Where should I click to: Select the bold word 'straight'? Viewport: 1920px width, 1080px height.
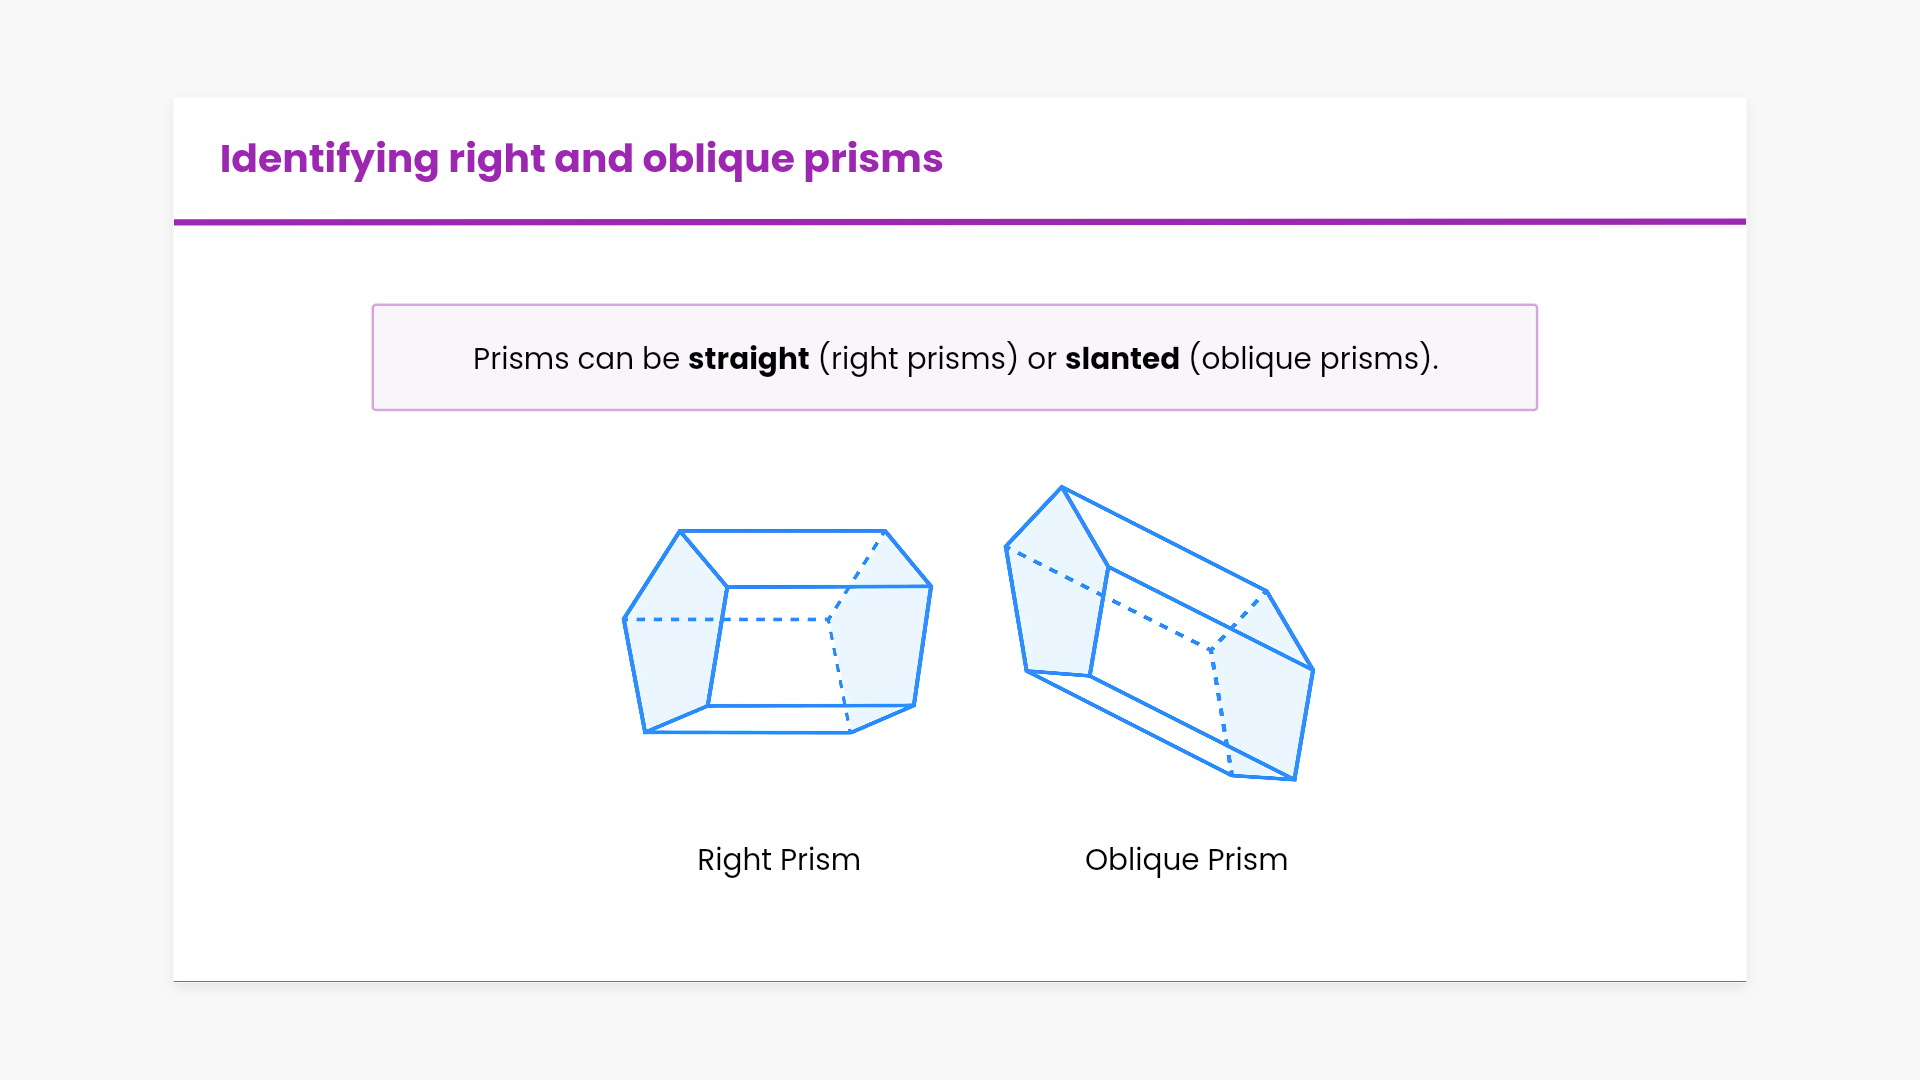(x=748, y=358)
